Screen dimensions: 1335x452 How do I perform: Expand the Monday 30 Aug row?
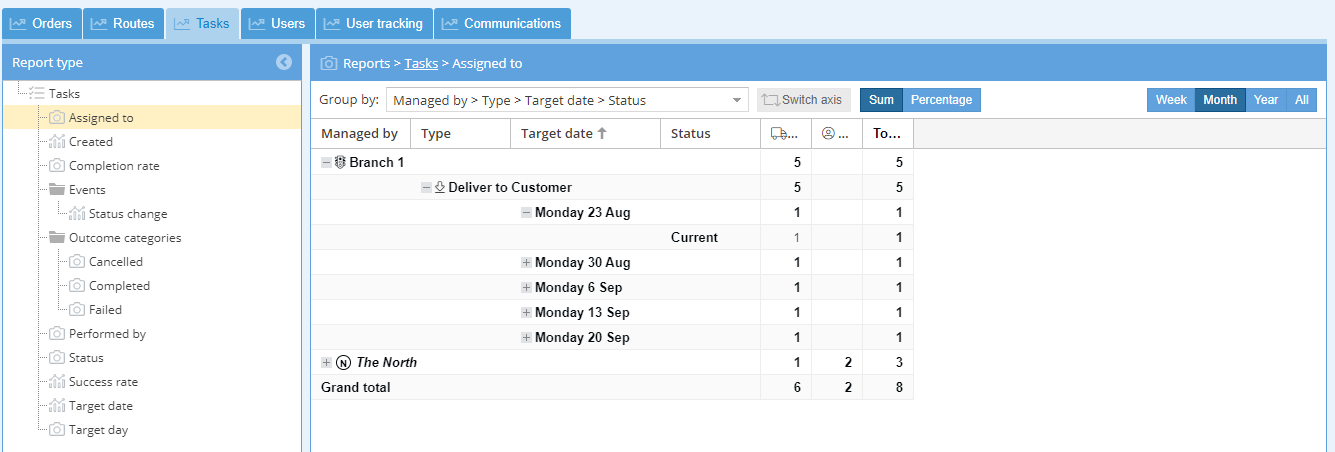[x=526, y=262]
